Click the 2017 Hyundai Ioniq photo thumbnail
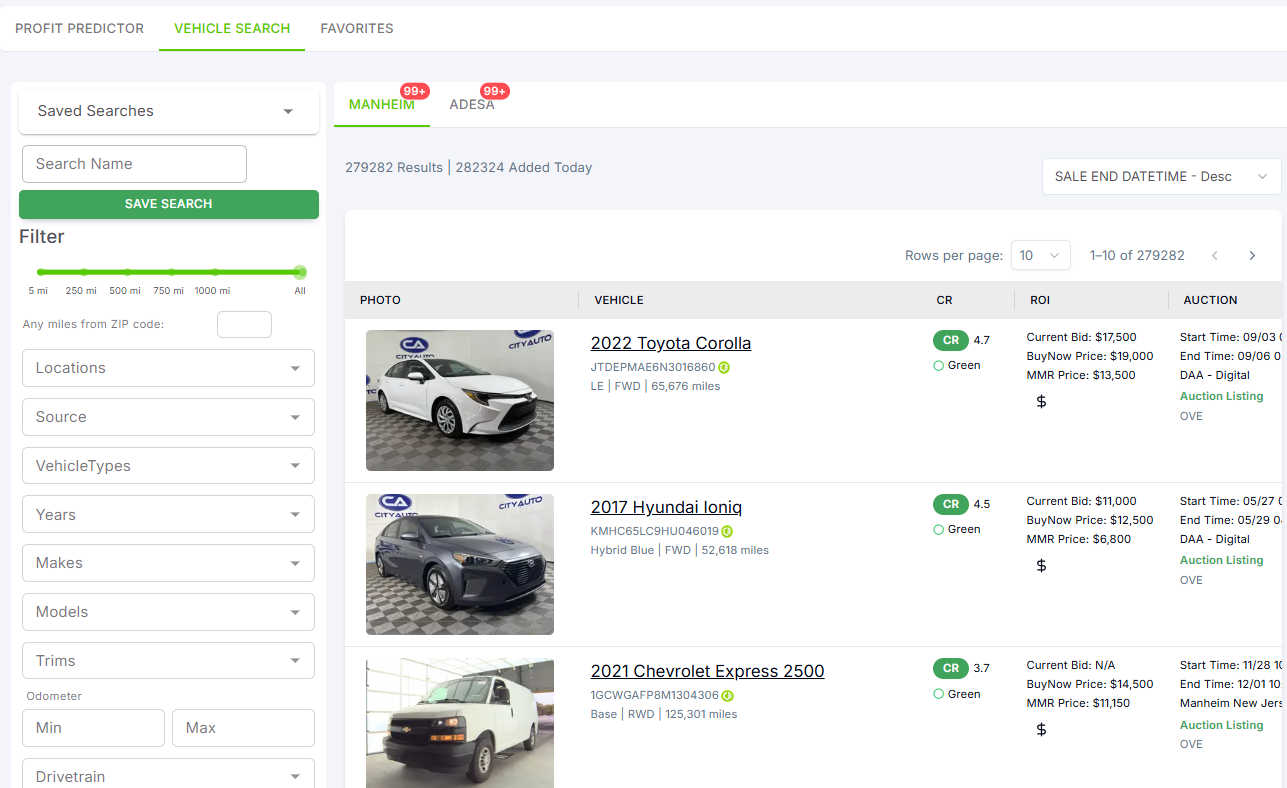1287x788 pixels. pos(460,564)
